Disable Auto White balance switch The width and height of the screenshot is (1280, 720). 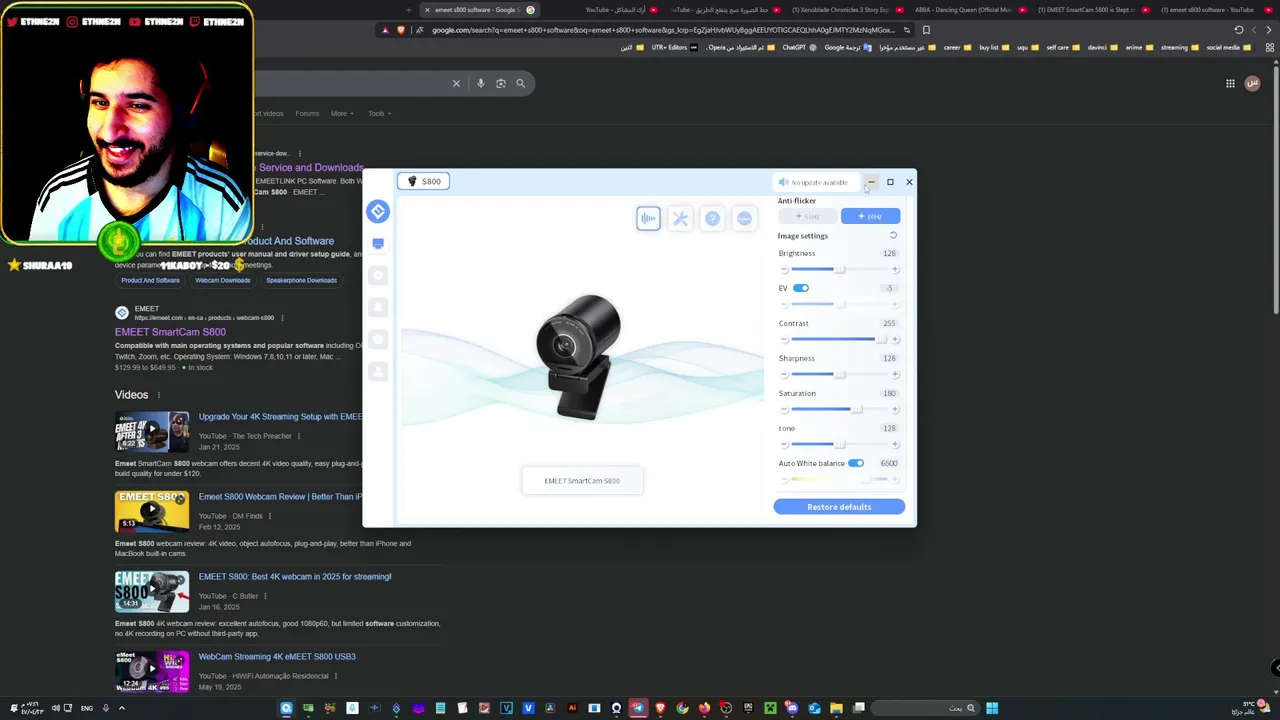856,463
